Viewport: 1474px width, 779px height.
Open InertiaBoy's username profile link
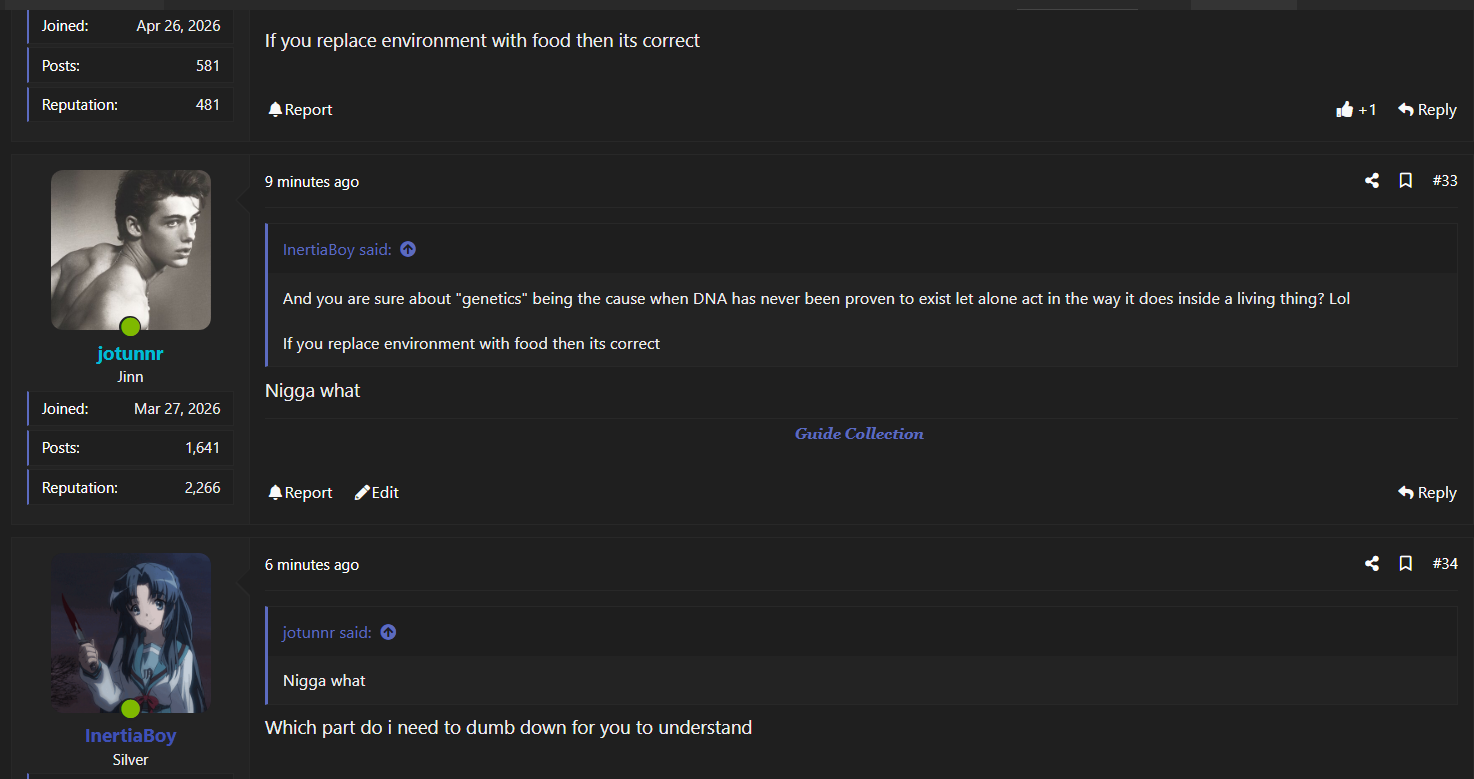pos(130,736)
